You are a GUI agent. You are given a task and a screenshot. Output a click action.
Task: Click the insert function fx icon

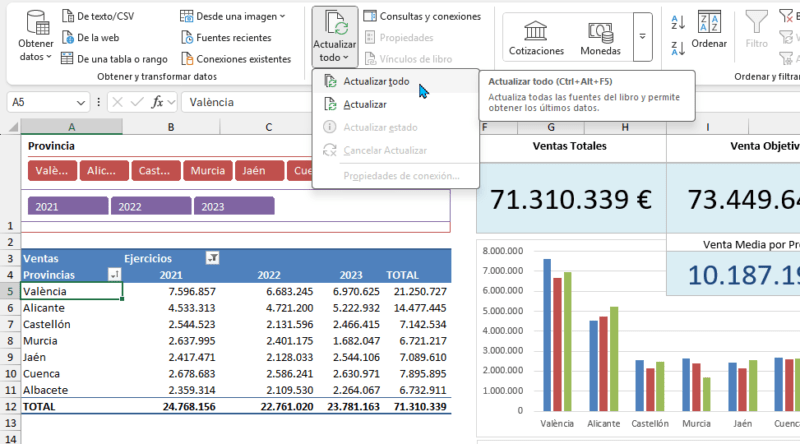(x=157, y=102)
